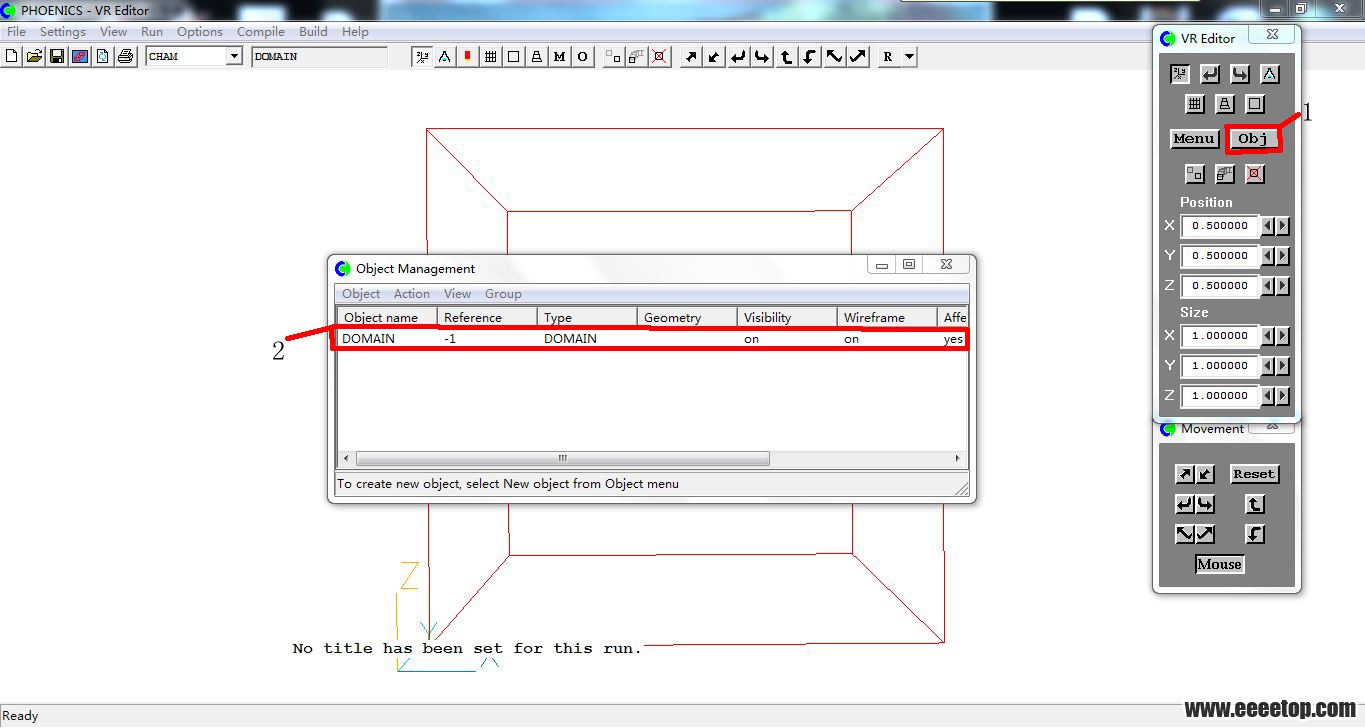The image size is (1365, 728).
Task: Click the Visibility column header
Action: pyautogui.click(x=787, y=317)
